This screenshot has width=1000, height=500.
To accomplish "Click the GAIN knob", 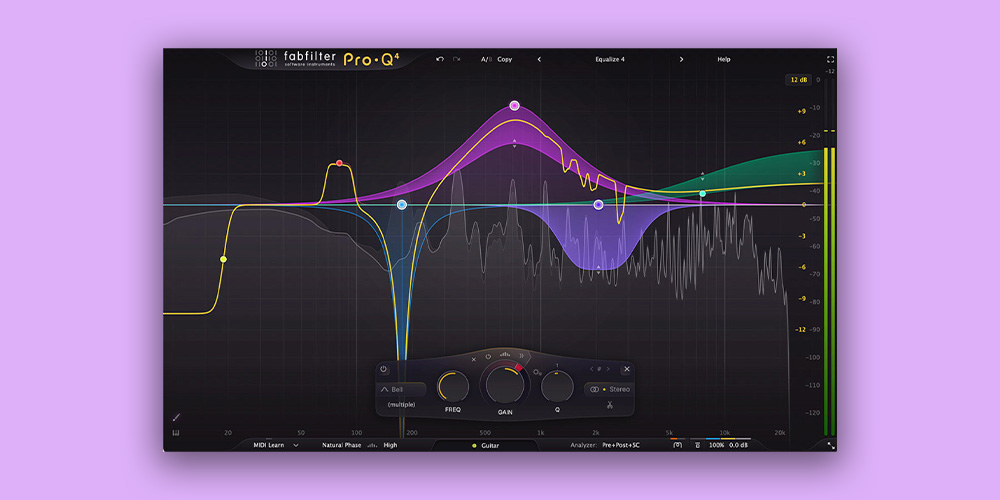I will [504, 386].
